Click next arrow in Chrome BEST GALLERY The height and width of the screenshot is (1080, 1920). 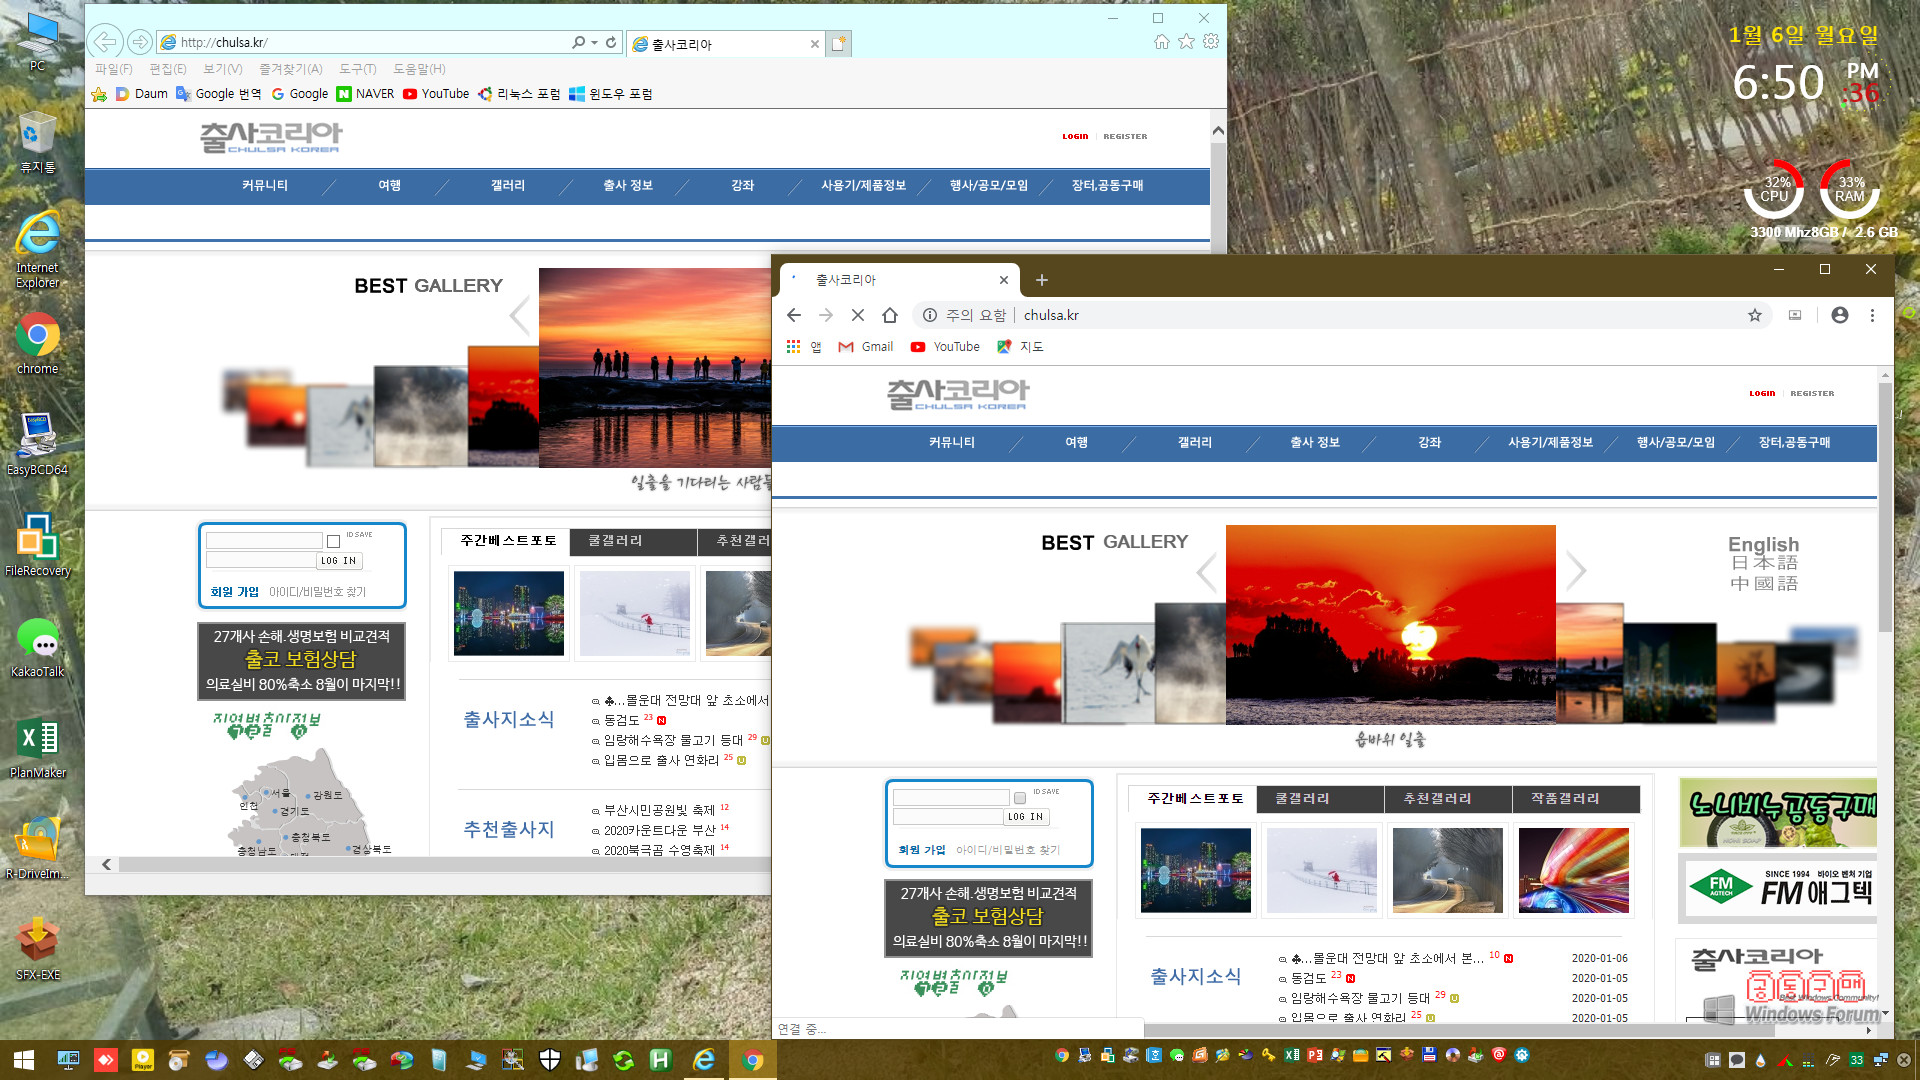click(x=1576, y=571)
